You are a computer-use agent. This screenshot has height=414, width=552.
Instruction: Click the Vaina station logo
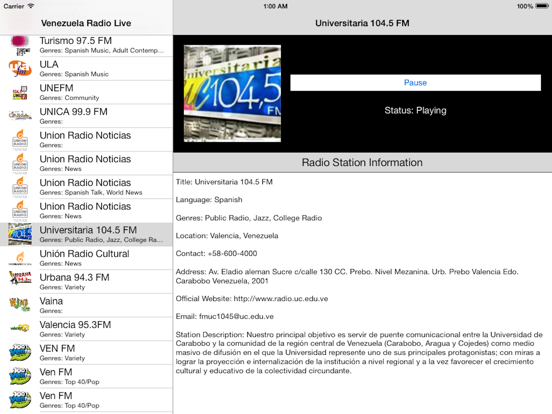(x=20, y=305)
